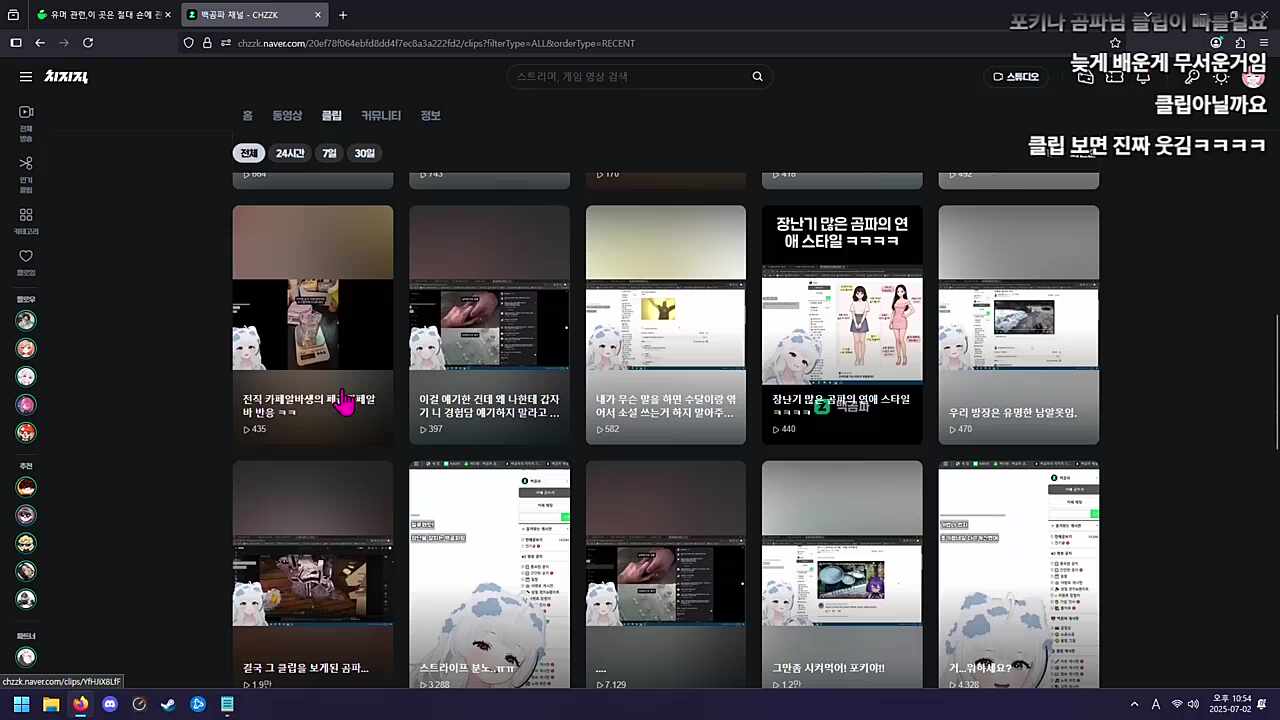
Task: Open first recommended channel avatar under 추천
Action: point(26,487)
